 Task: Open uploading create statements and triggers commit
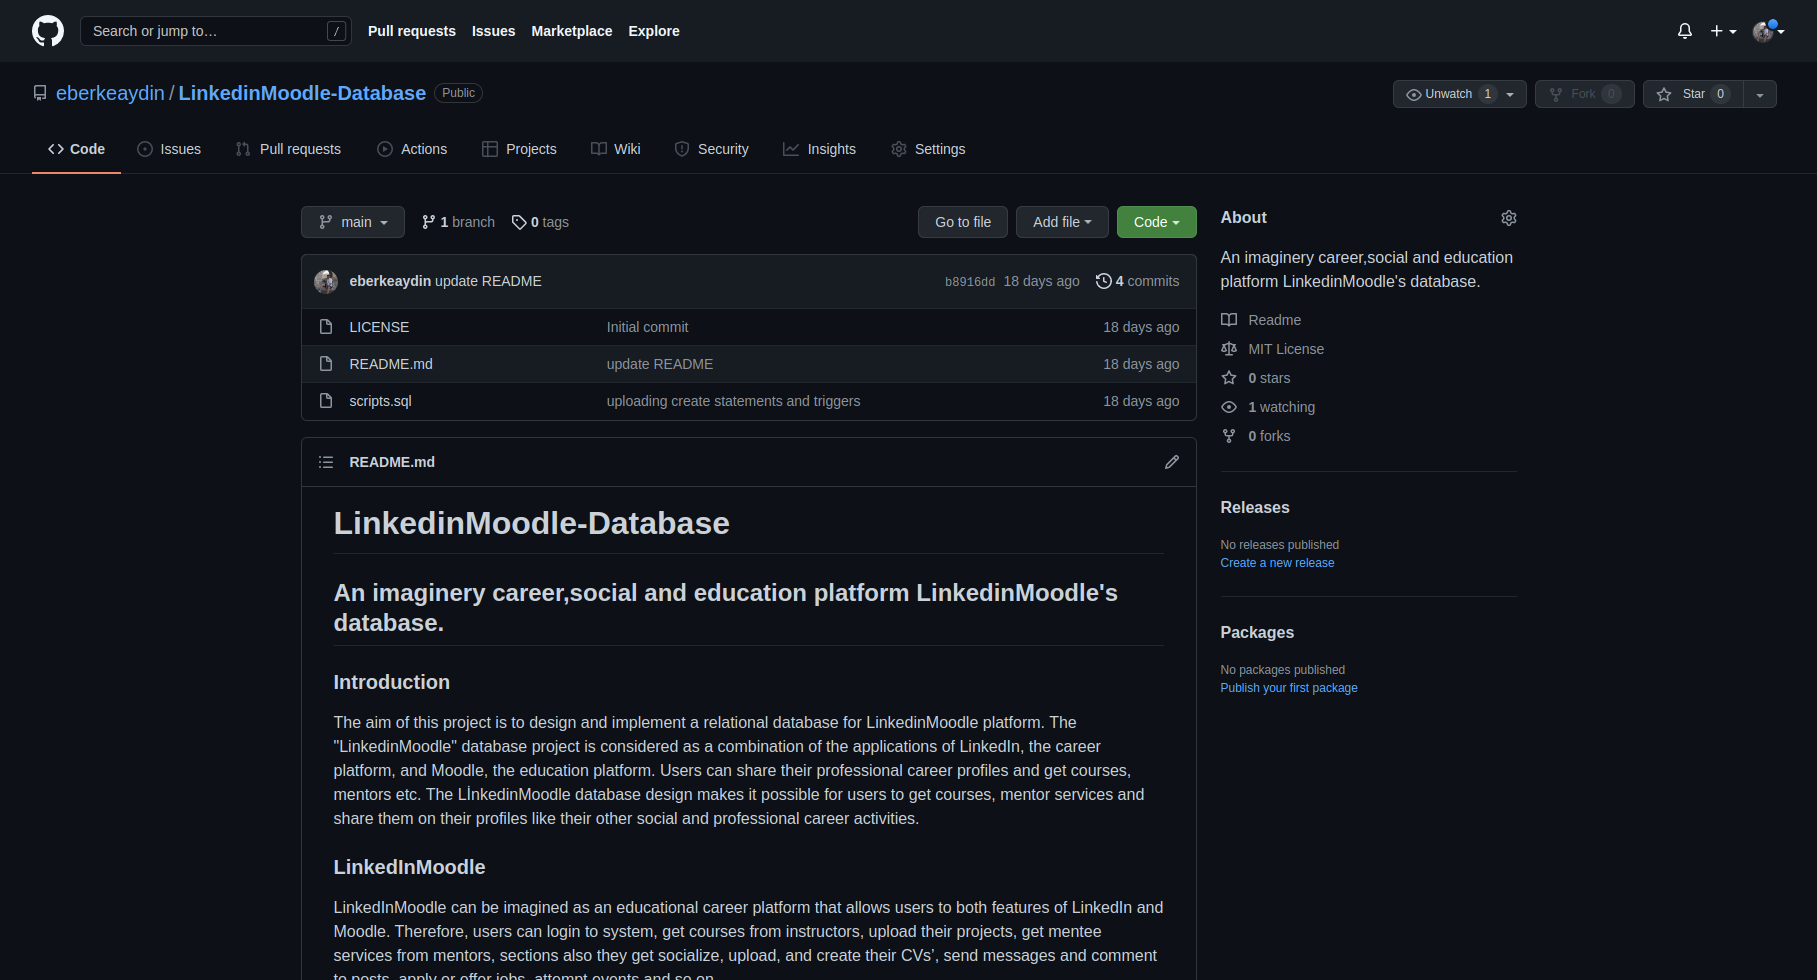[733, 401]
